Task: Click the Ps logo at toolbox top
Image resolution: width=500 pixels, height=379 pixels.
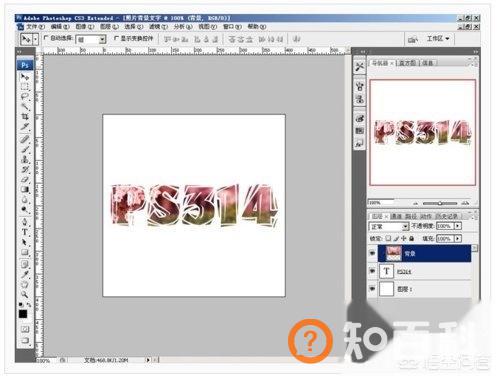Action: [x=25, y=65]
